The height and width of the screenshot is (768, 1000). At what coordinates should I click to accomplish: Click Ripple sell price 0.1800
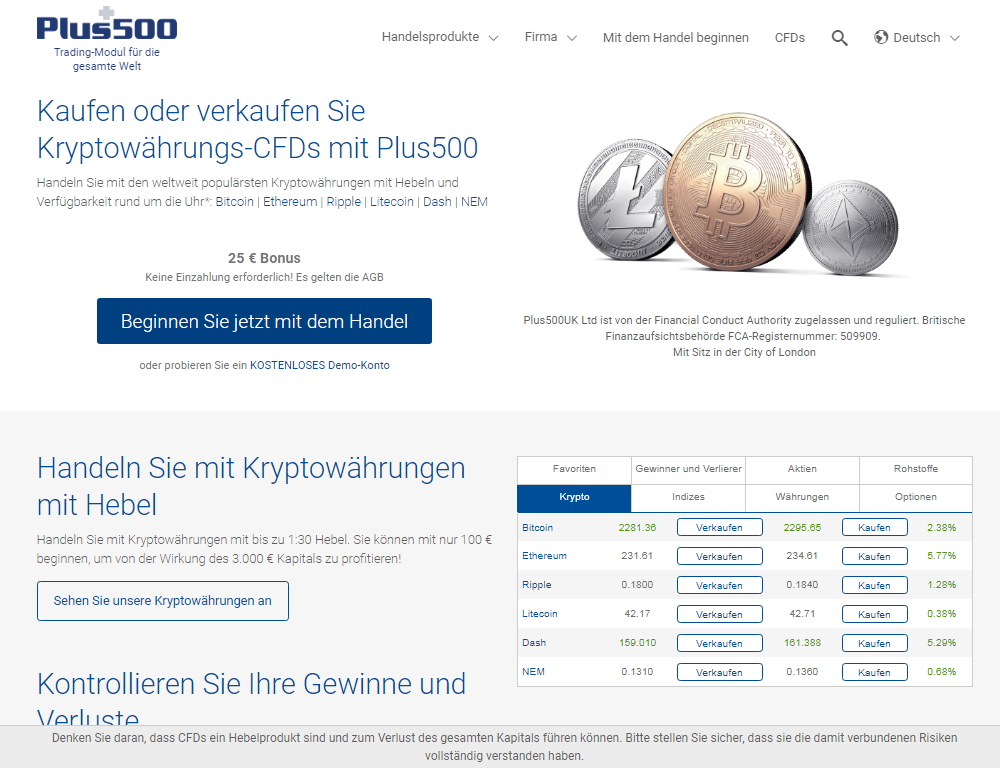point(637,585)
